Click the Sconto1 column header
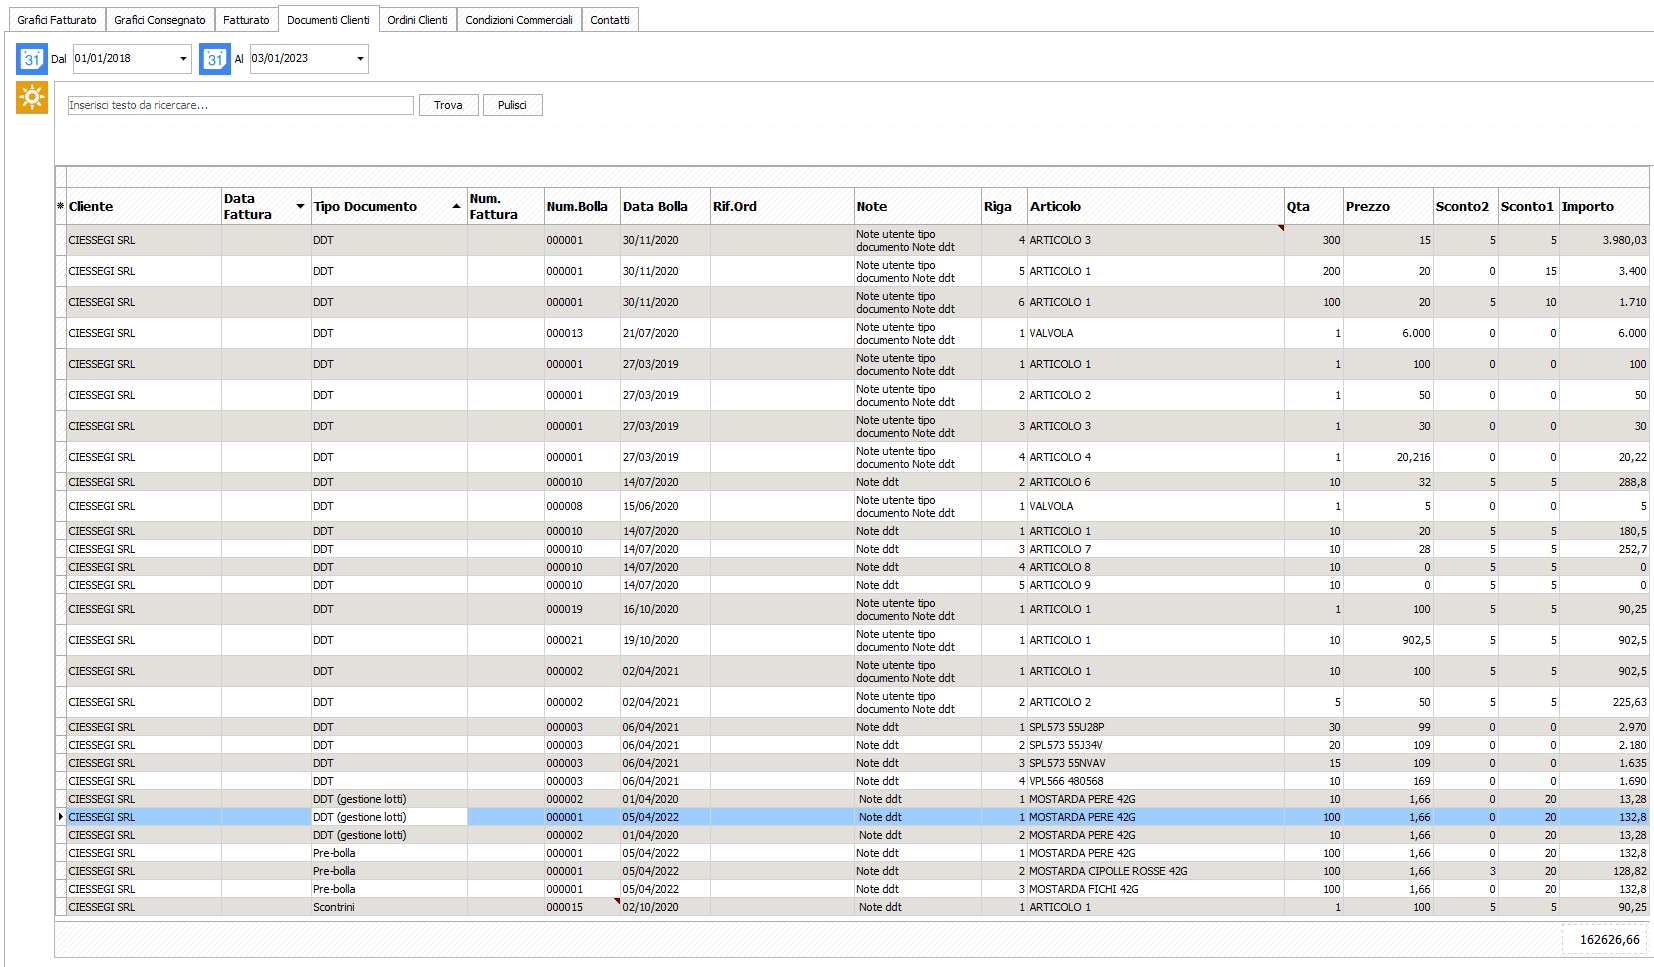The height and width of the screenshot is (967, 1654). coord(1528,206)
